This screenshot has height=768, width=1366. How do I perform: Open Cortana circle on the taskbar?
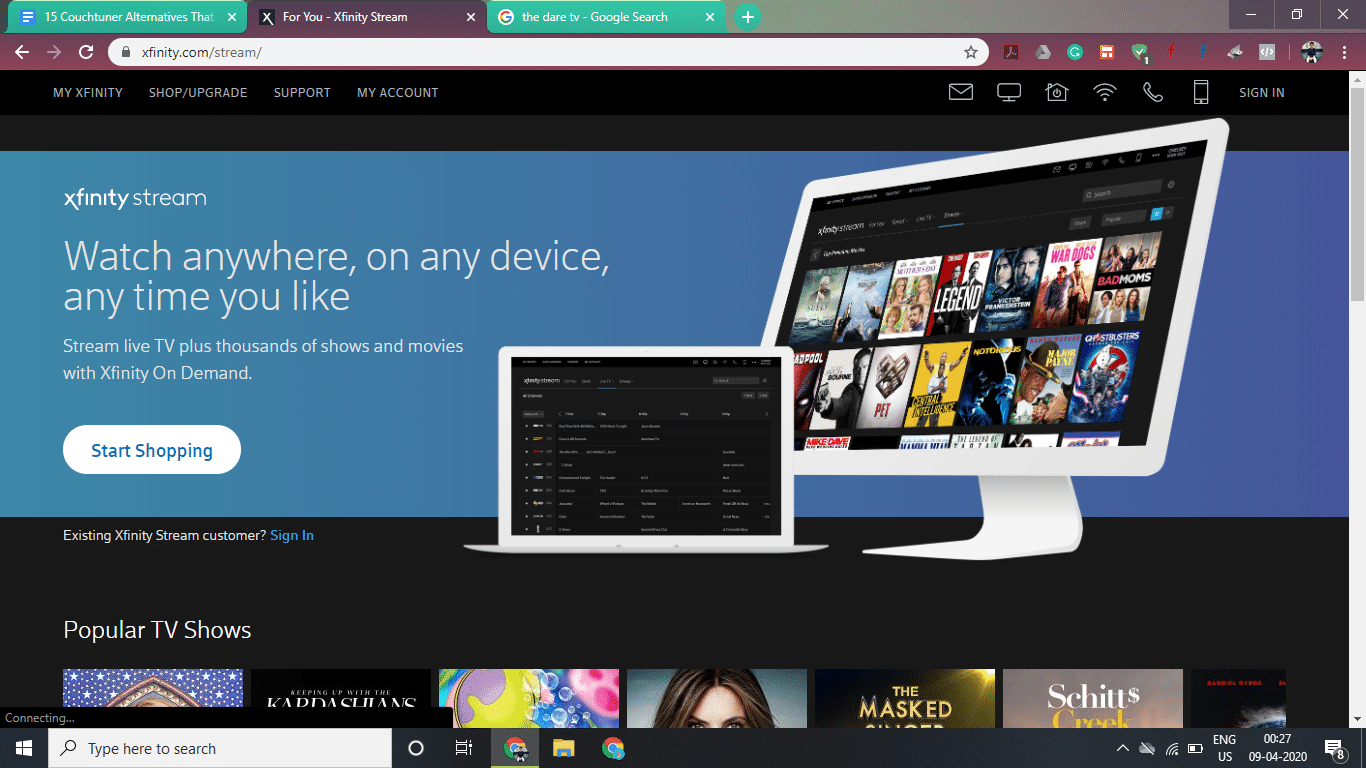(x=416, y=748)
